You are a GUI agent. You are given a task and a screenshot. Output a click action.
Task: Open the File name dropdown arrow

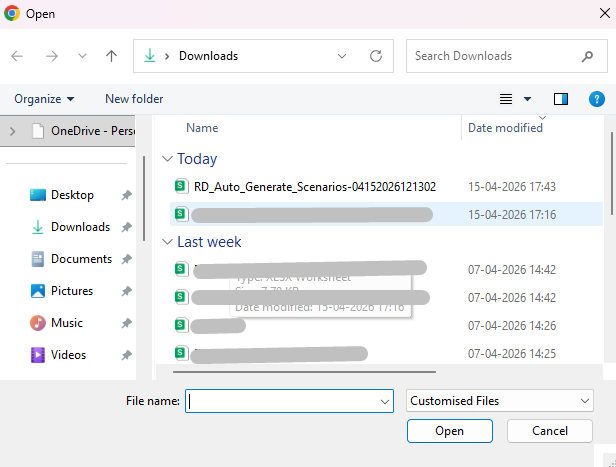(385, 401)
